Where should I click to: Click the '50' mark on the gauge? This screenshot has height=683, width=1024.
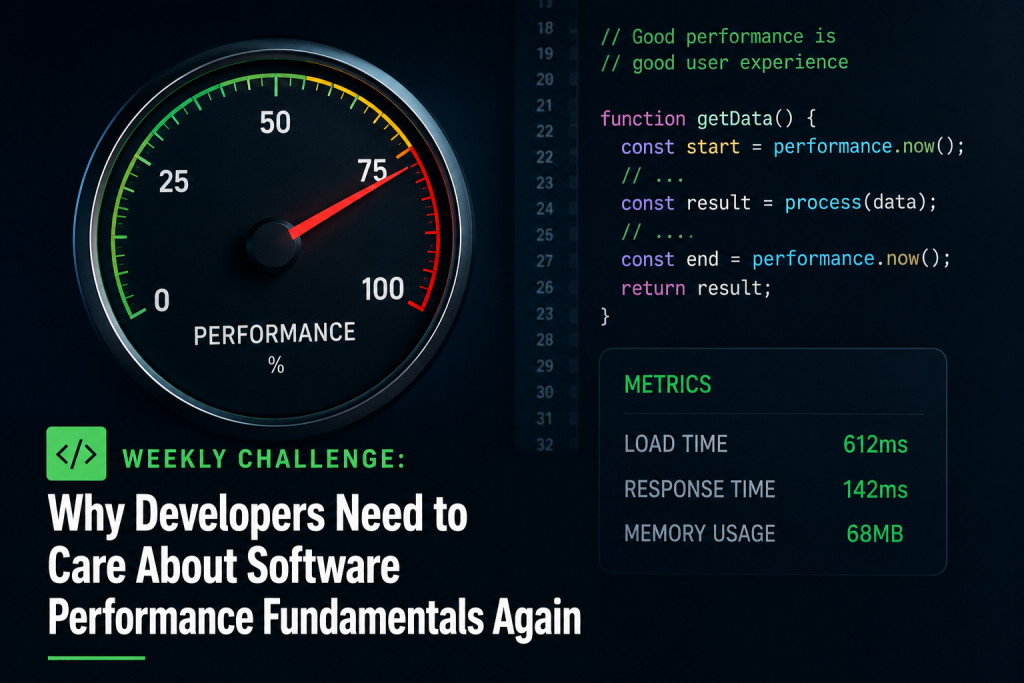point(275,123)
